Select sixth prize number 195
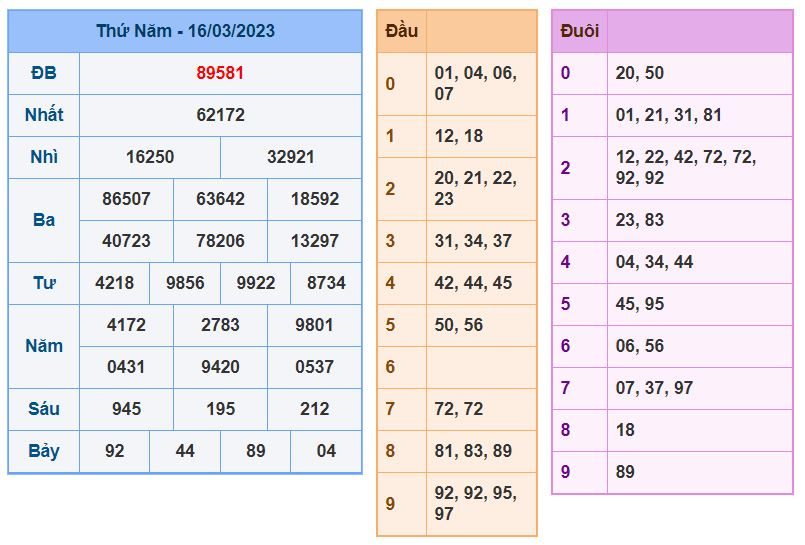This screenshot has width=805, height=545. [x=220, y=409]
